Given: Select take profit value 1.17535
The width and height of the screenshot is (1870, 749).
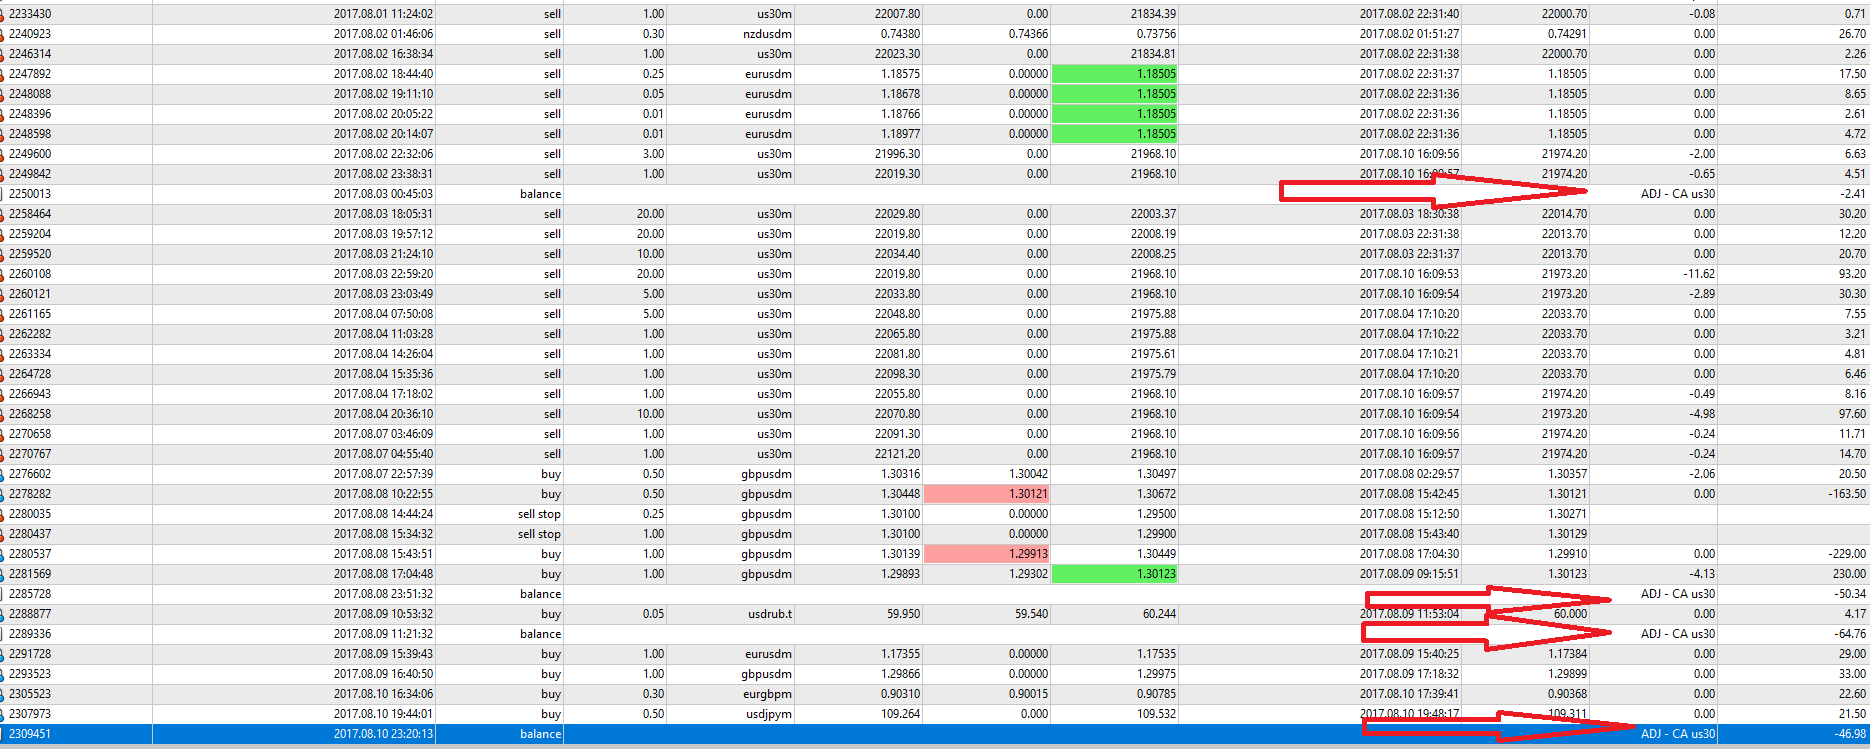Looking at the screenshot, I should (1156, 654).
